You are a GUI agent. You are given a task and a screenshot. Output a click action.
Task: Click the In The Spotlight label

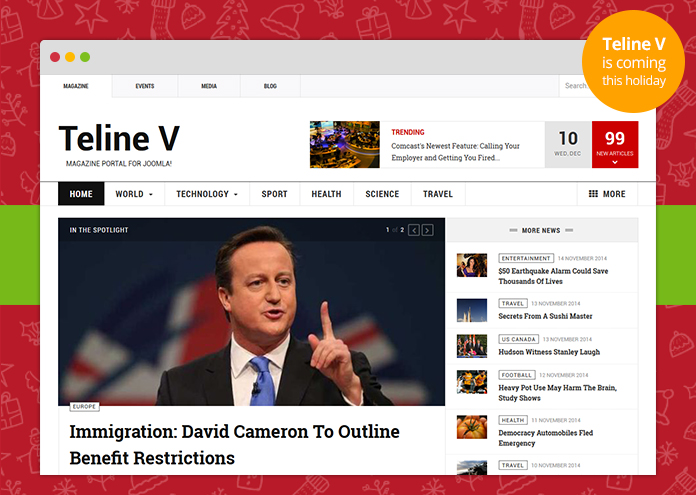99,230
